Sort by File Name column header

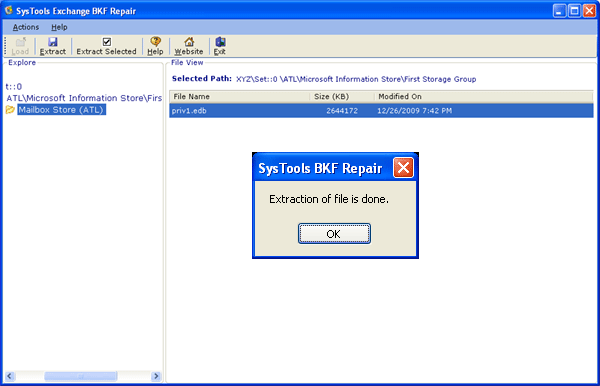240,96
